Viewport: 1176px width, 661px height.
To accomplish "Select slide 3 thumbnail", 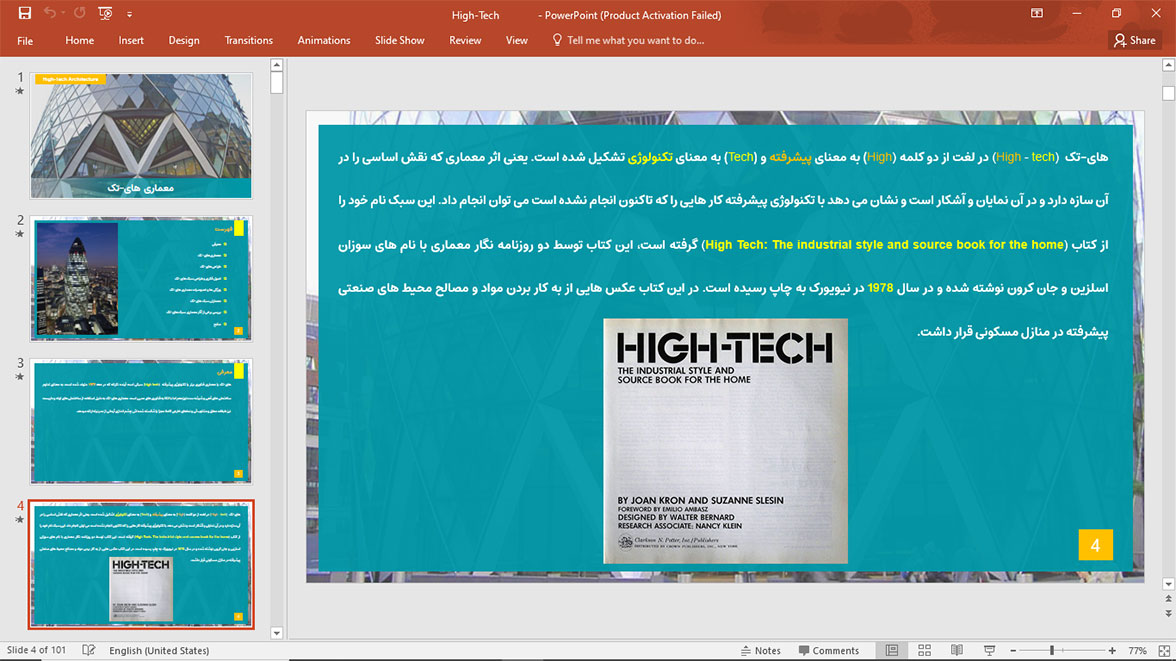I will point(141,422).
